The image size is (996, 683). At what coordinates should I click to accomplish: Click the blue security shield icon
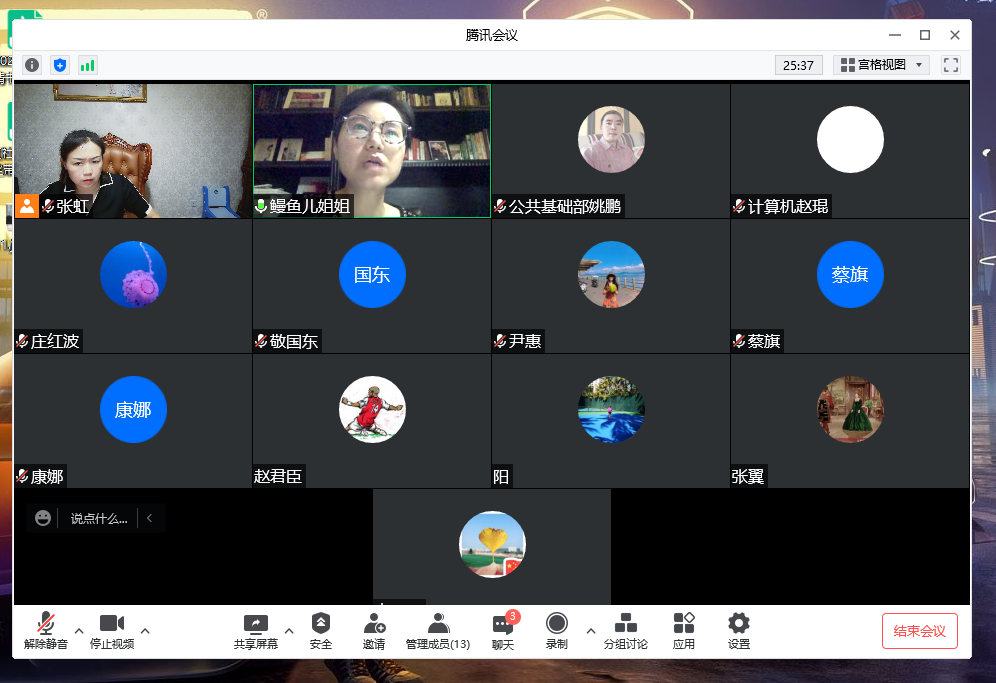(x=60, y=65)
